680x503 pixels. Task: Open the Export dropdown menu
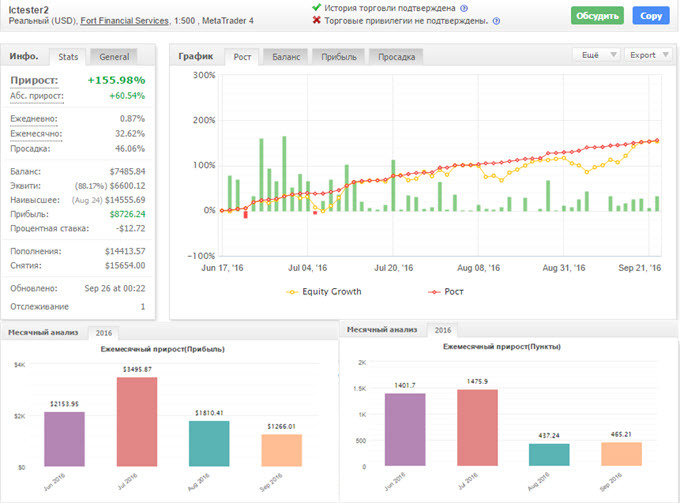click(x=648, y=55)
